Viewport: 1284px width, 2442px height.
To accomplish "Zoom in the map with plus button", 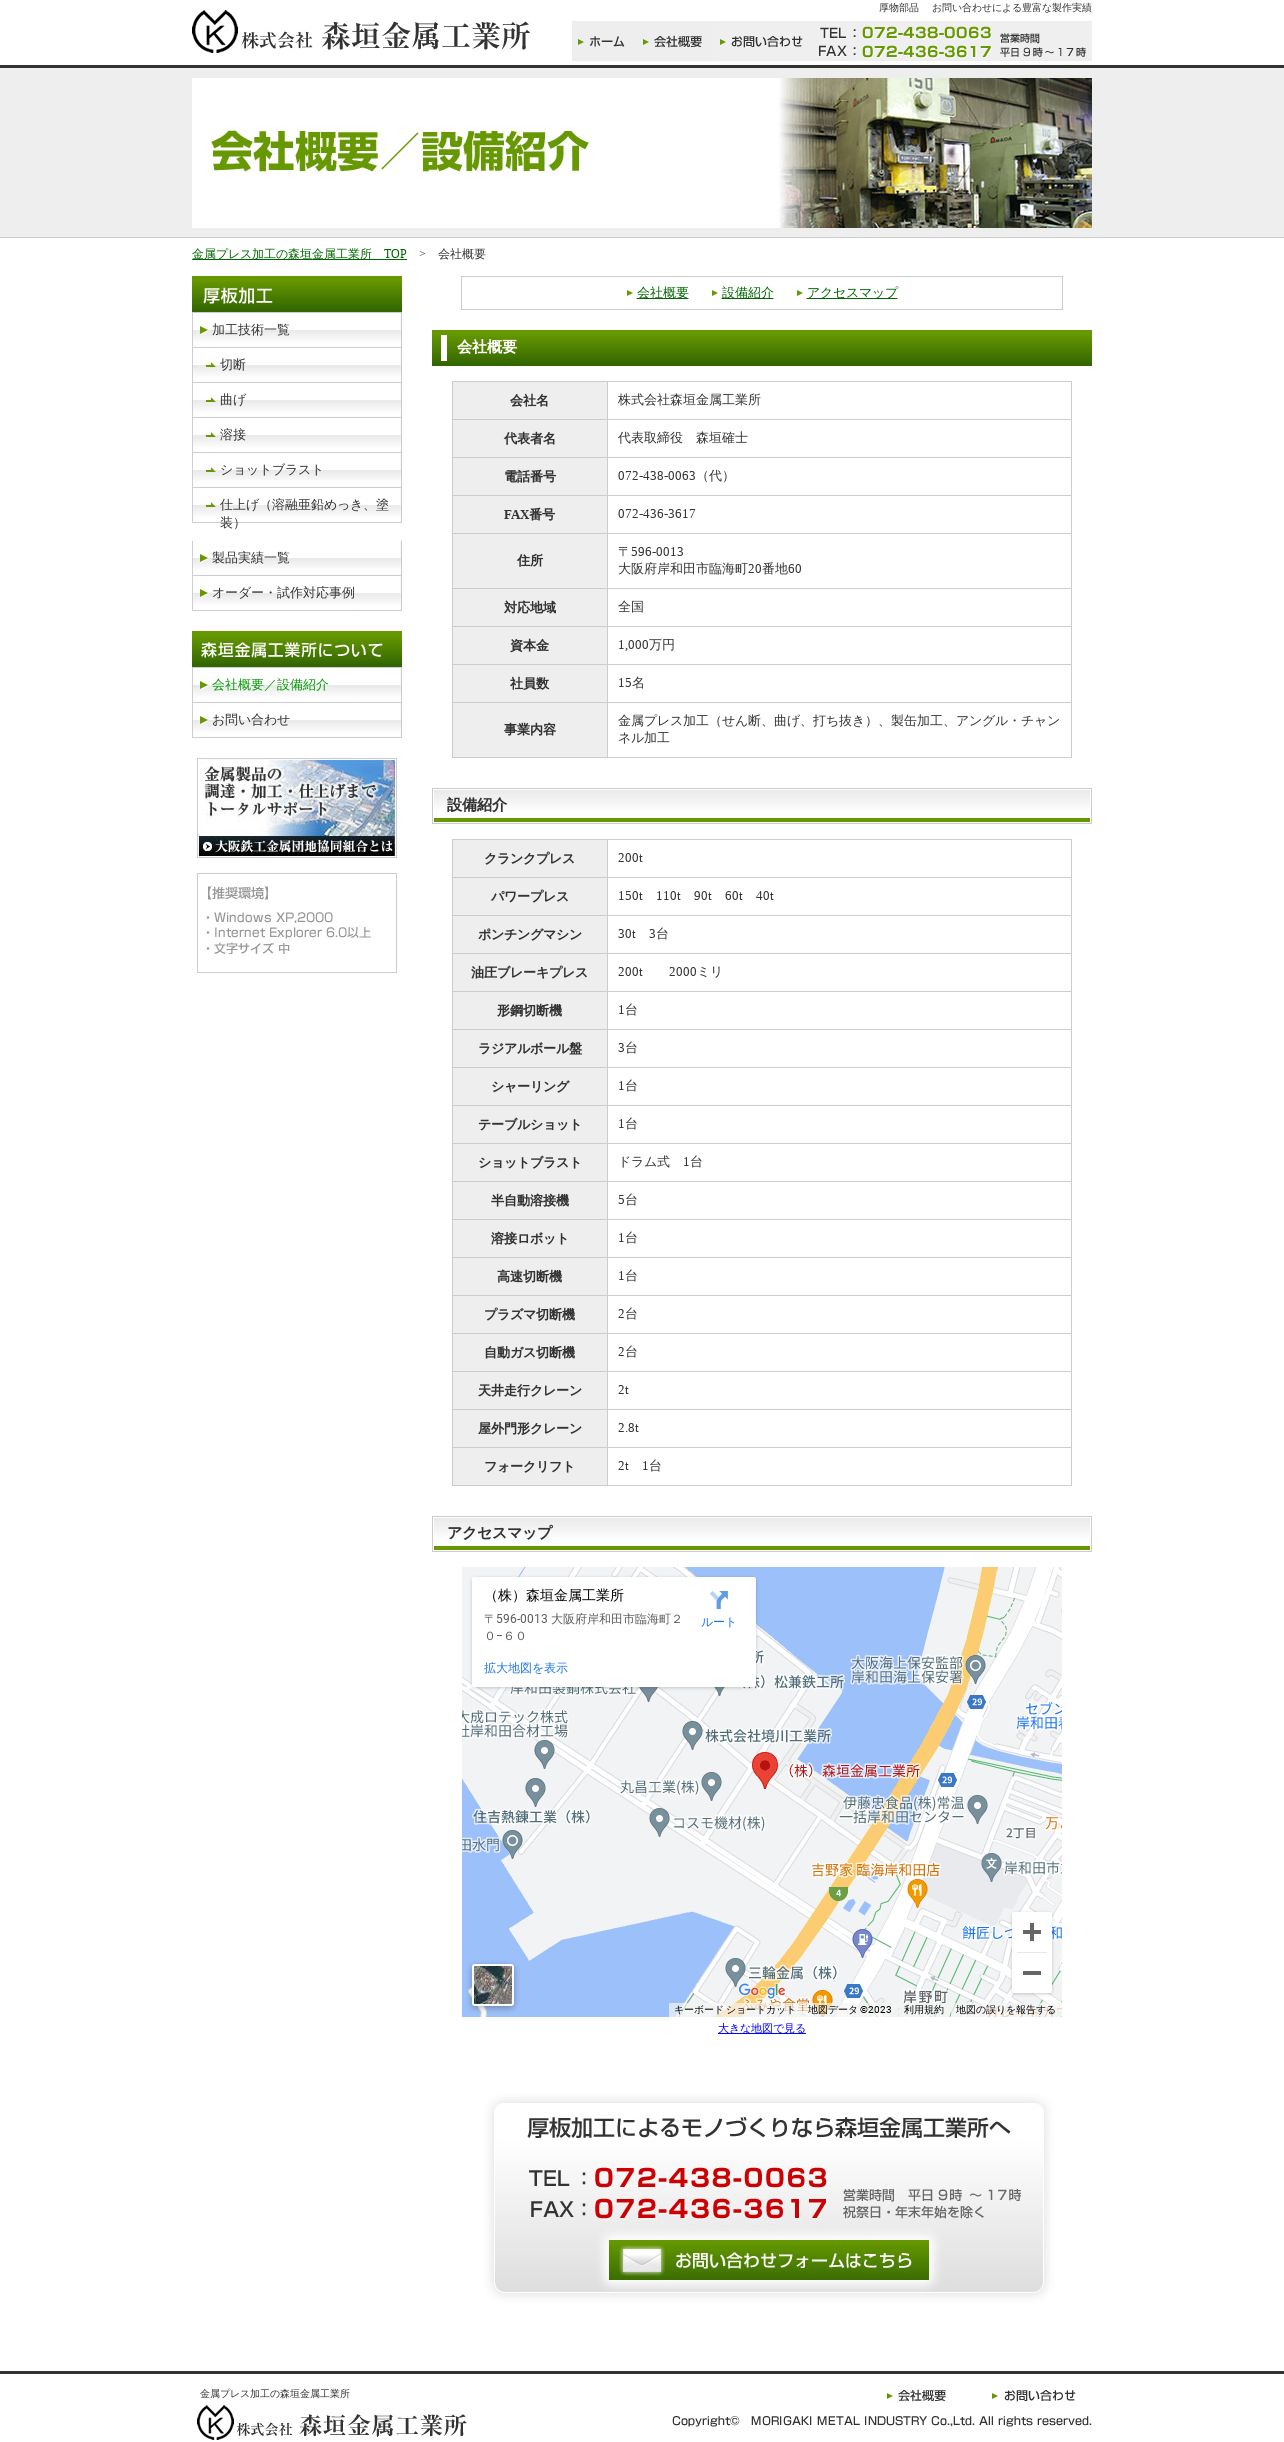I will [x=1032, y=1932].
